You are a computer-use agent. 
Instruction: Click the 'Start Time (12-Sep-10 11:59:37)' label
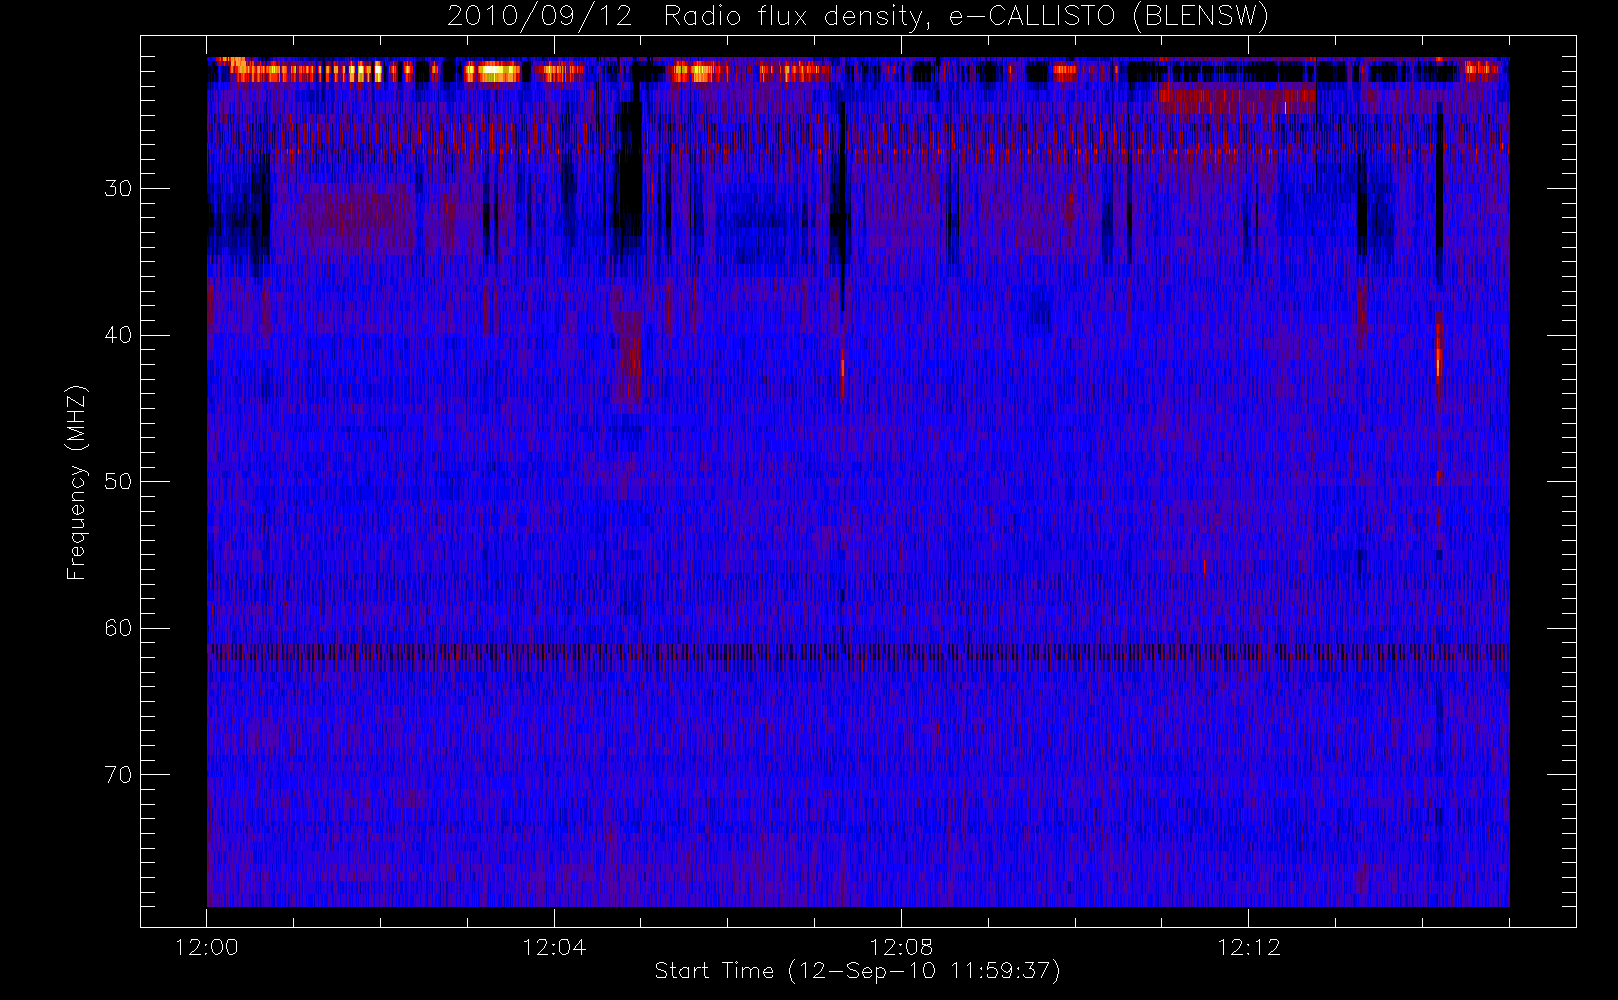[857, 971]
